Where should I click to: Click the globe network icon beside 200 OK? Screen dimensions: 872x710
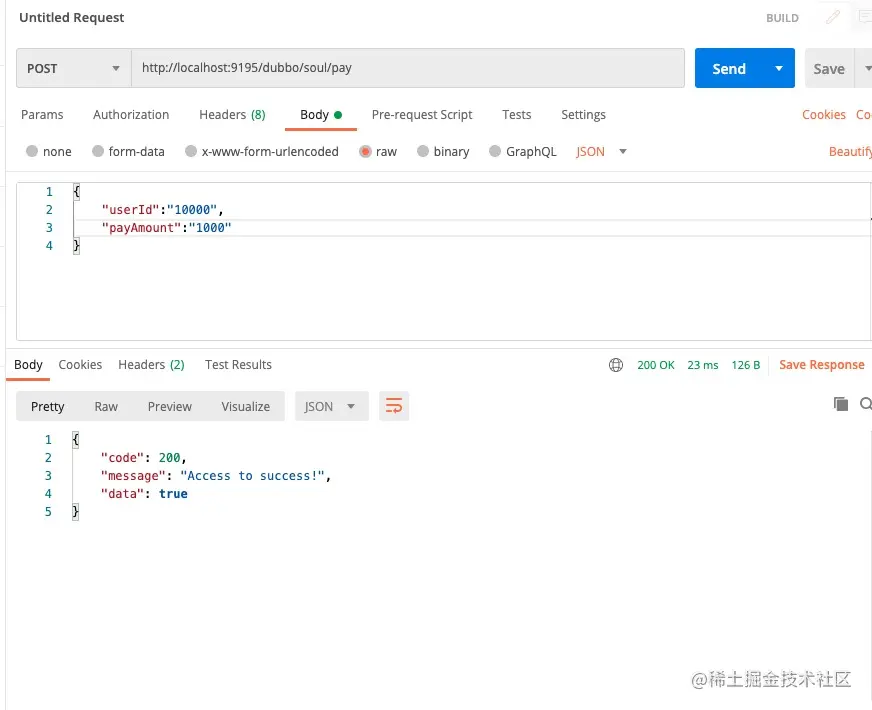(x=616, y=365)
